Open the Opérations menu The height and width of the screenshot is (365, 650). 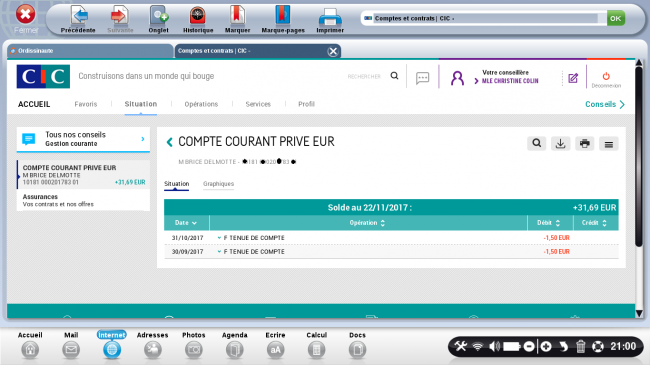point(201,104)
